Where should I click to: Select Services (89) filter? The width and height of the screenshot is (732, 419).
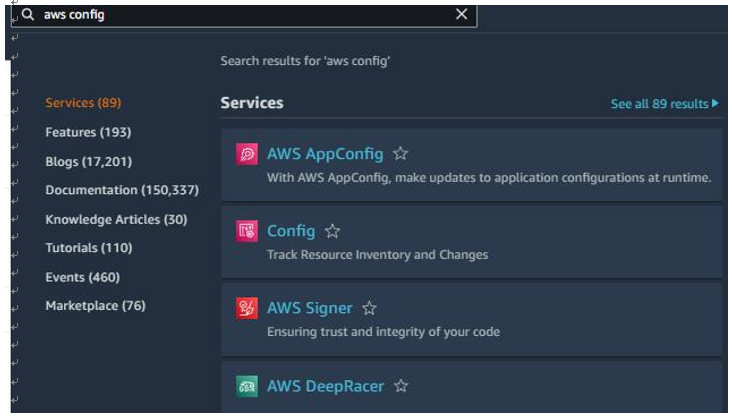83,103
